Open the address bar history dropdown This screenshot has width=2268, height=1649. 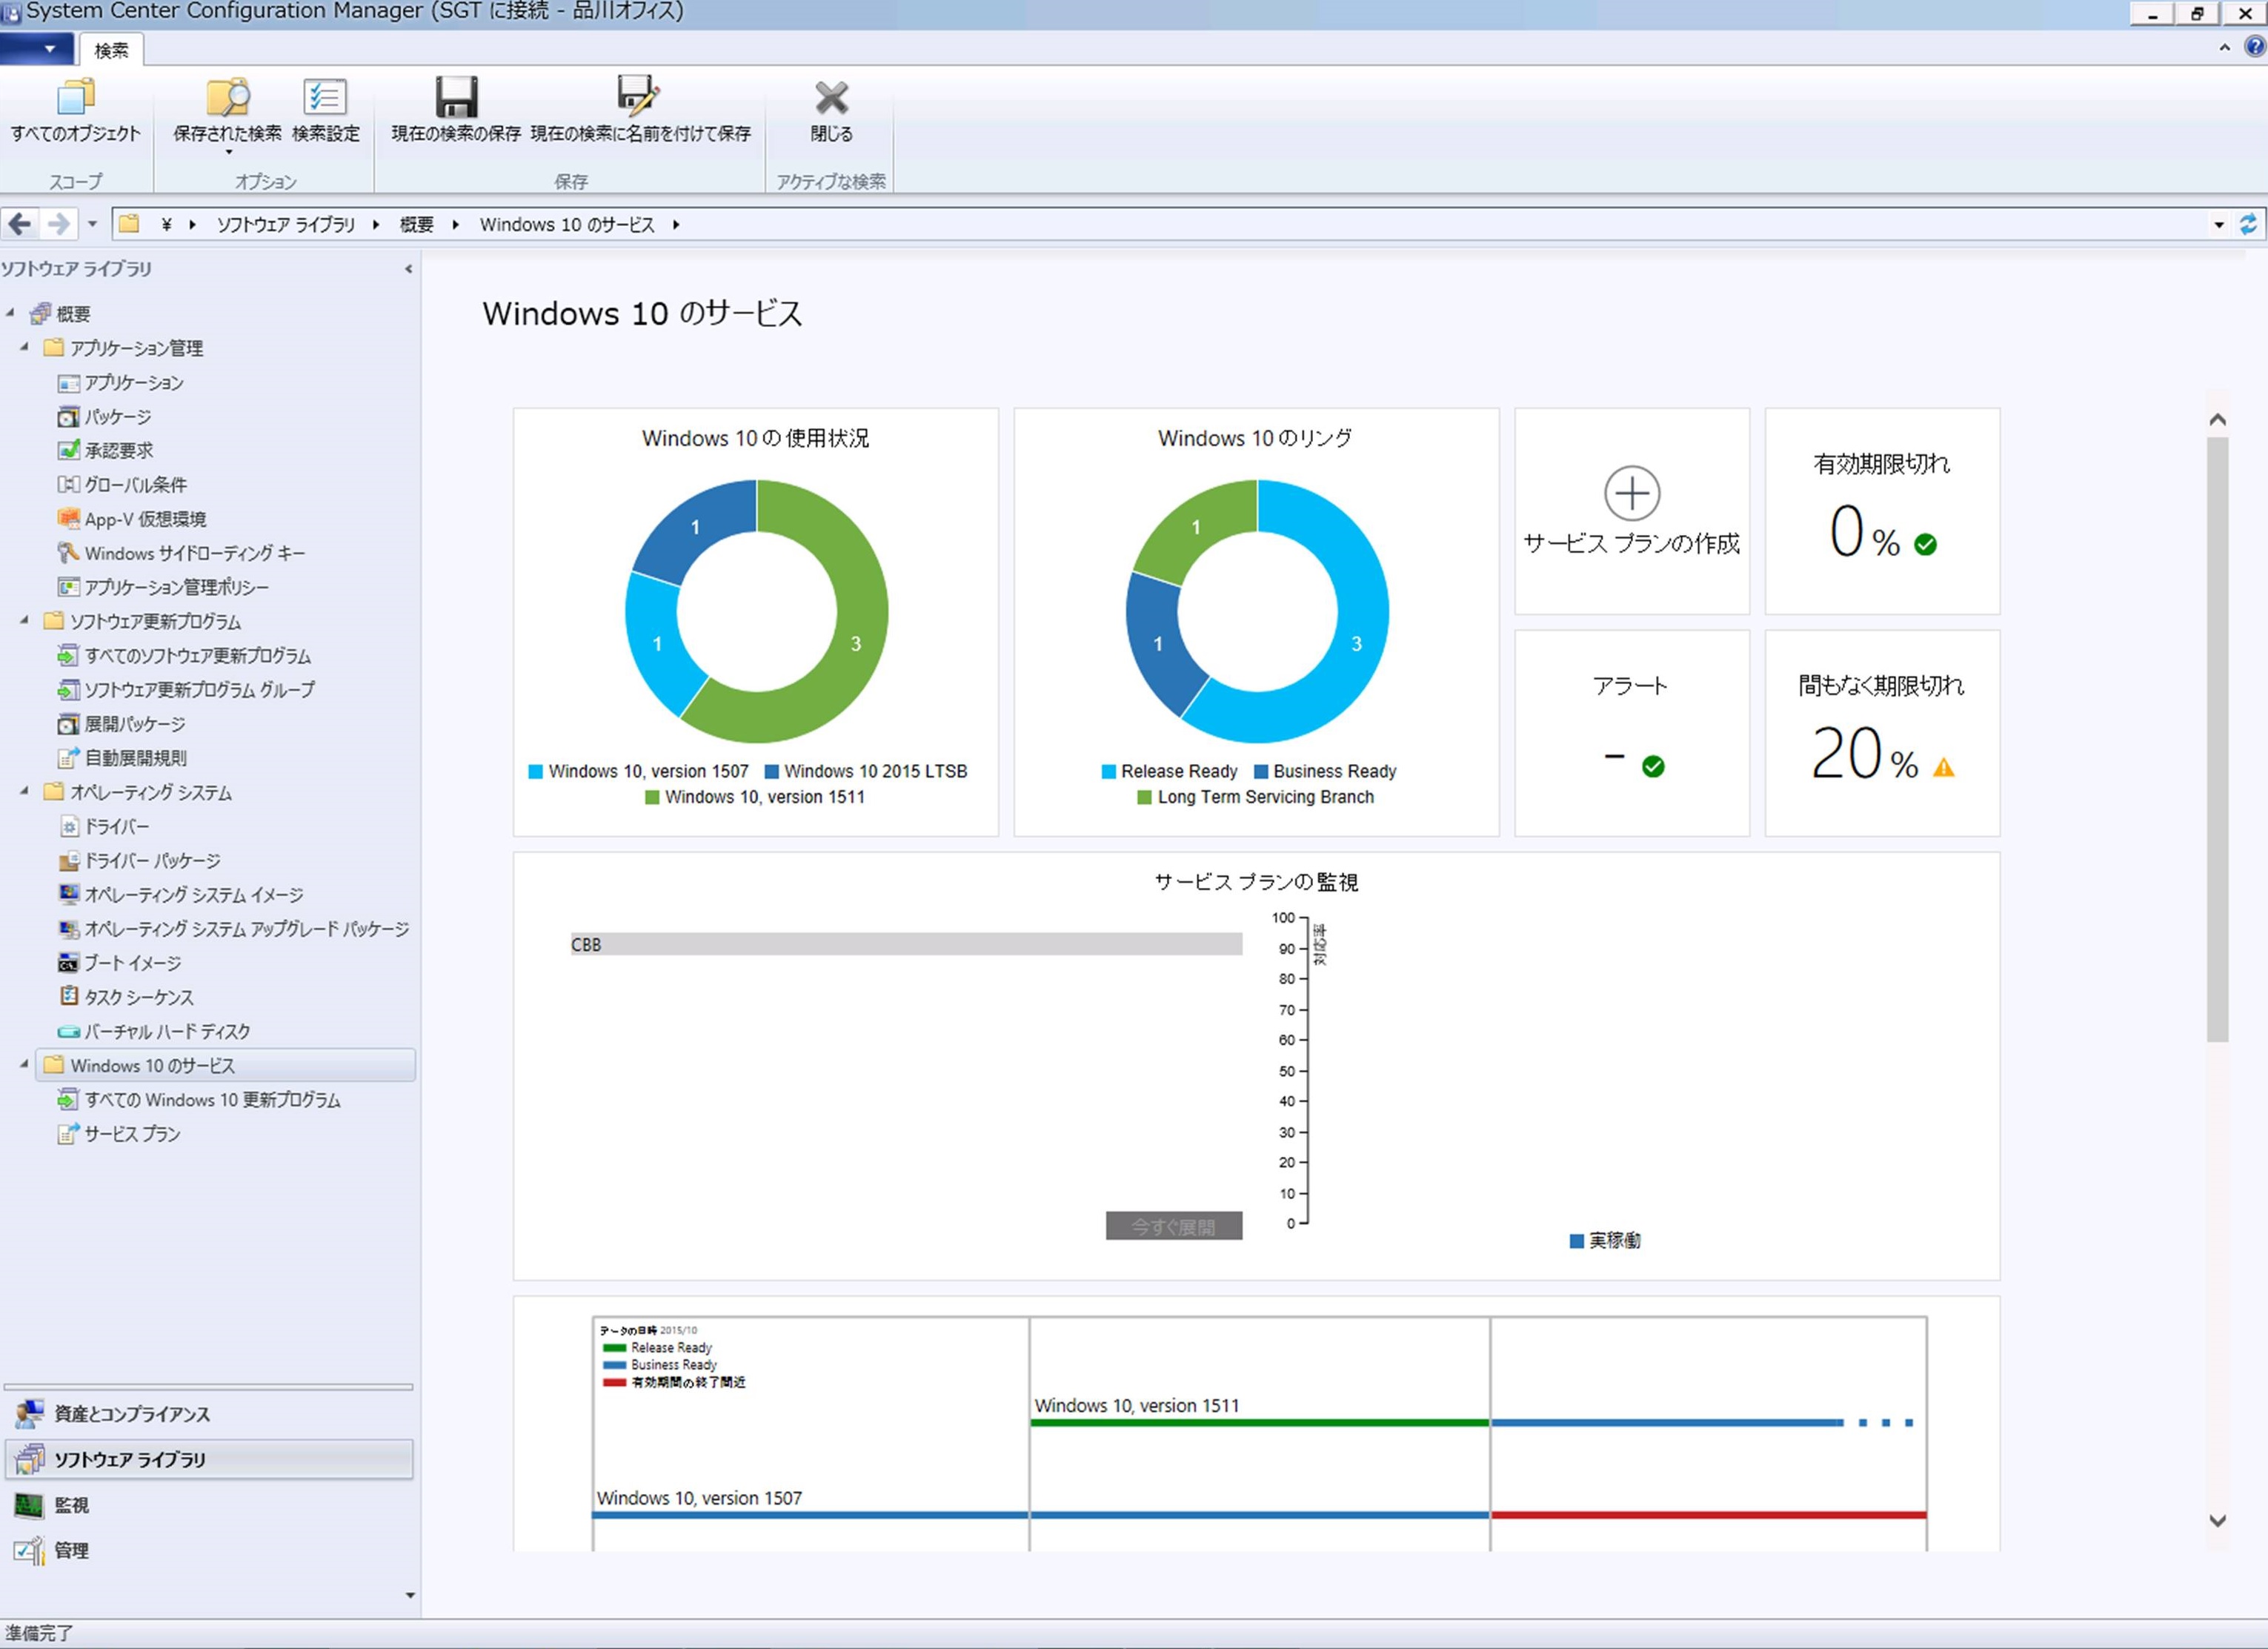(x=2219, y=224)
